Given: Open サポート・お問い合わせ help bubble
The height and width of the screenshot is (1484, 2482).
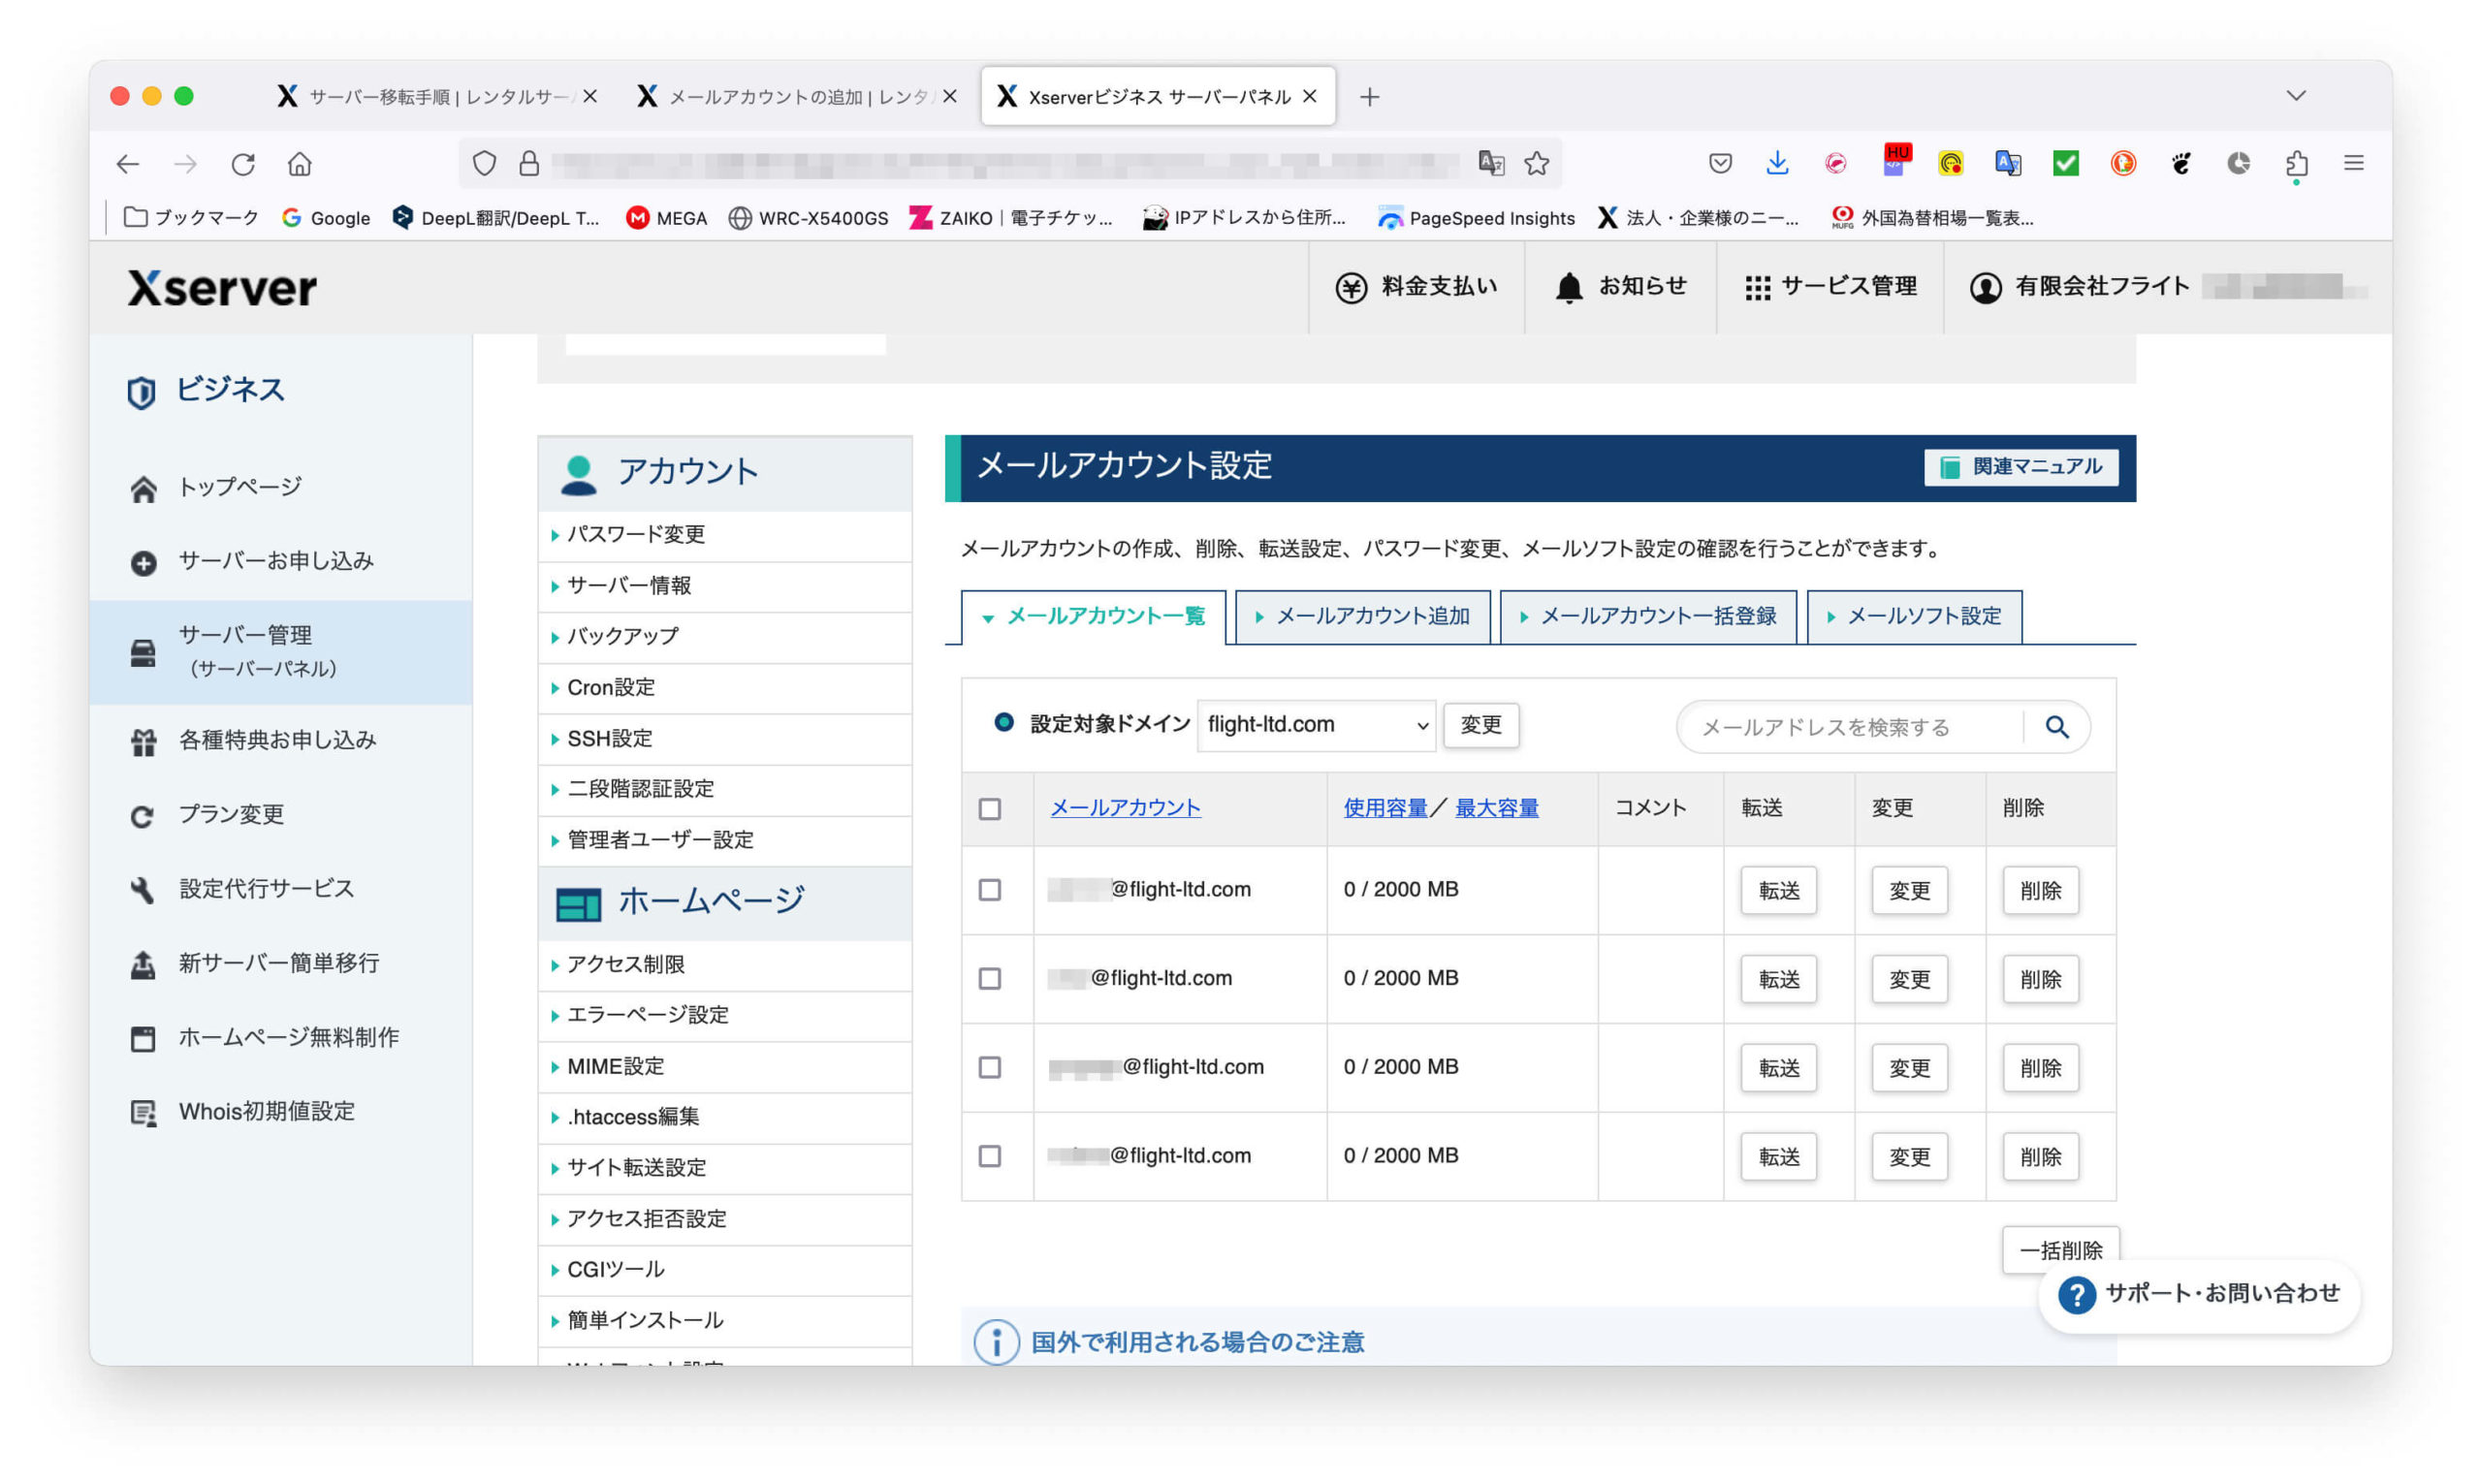Looking at the screenshot, I should [2198, 1295].
